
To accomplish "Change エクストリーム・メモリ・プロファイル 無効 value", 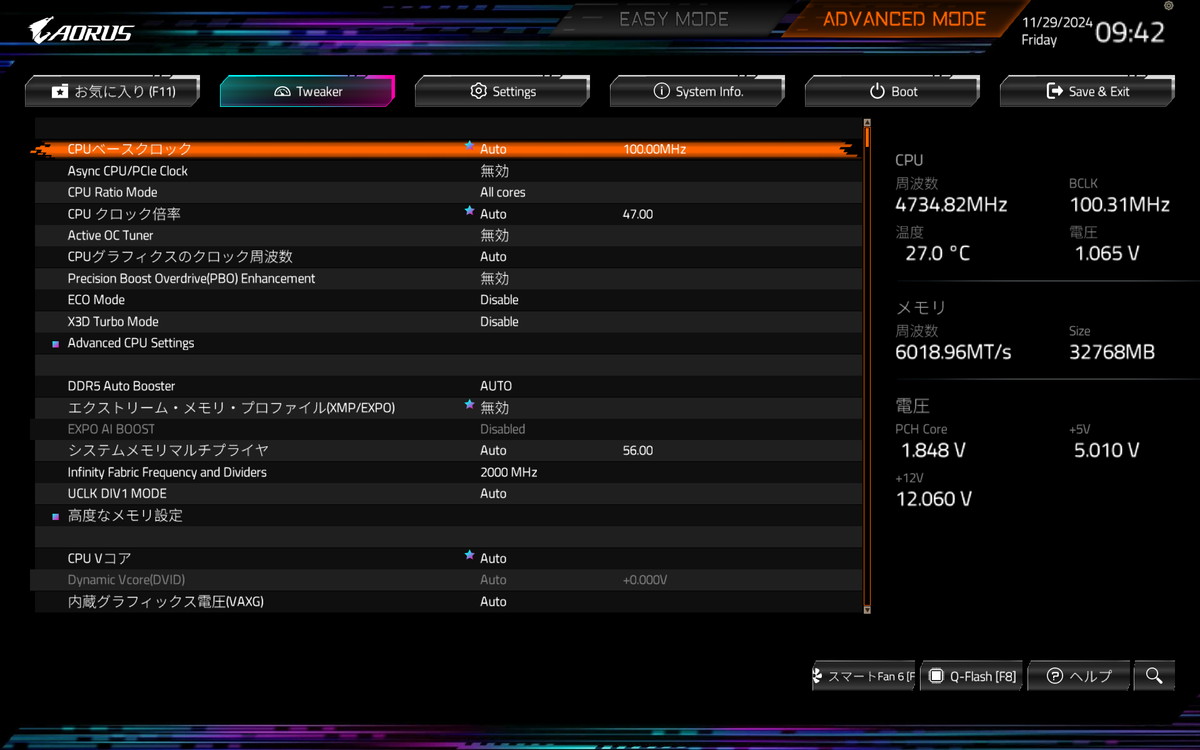I will pyautogui.click(x=494, y=408).
